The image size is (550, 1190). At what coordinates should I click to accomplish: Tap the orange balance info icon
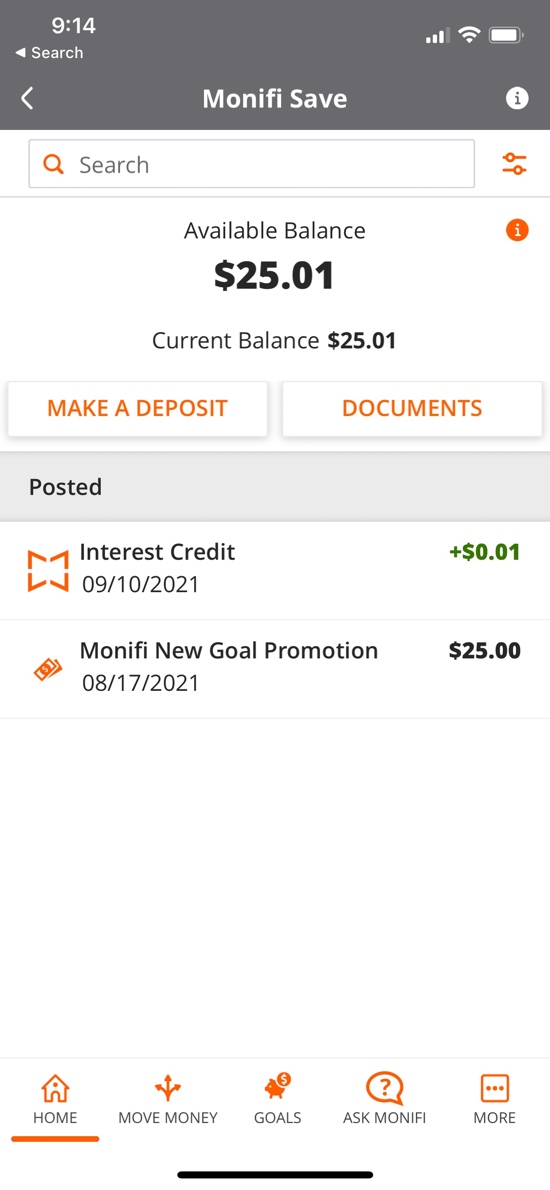pos(517,230)
